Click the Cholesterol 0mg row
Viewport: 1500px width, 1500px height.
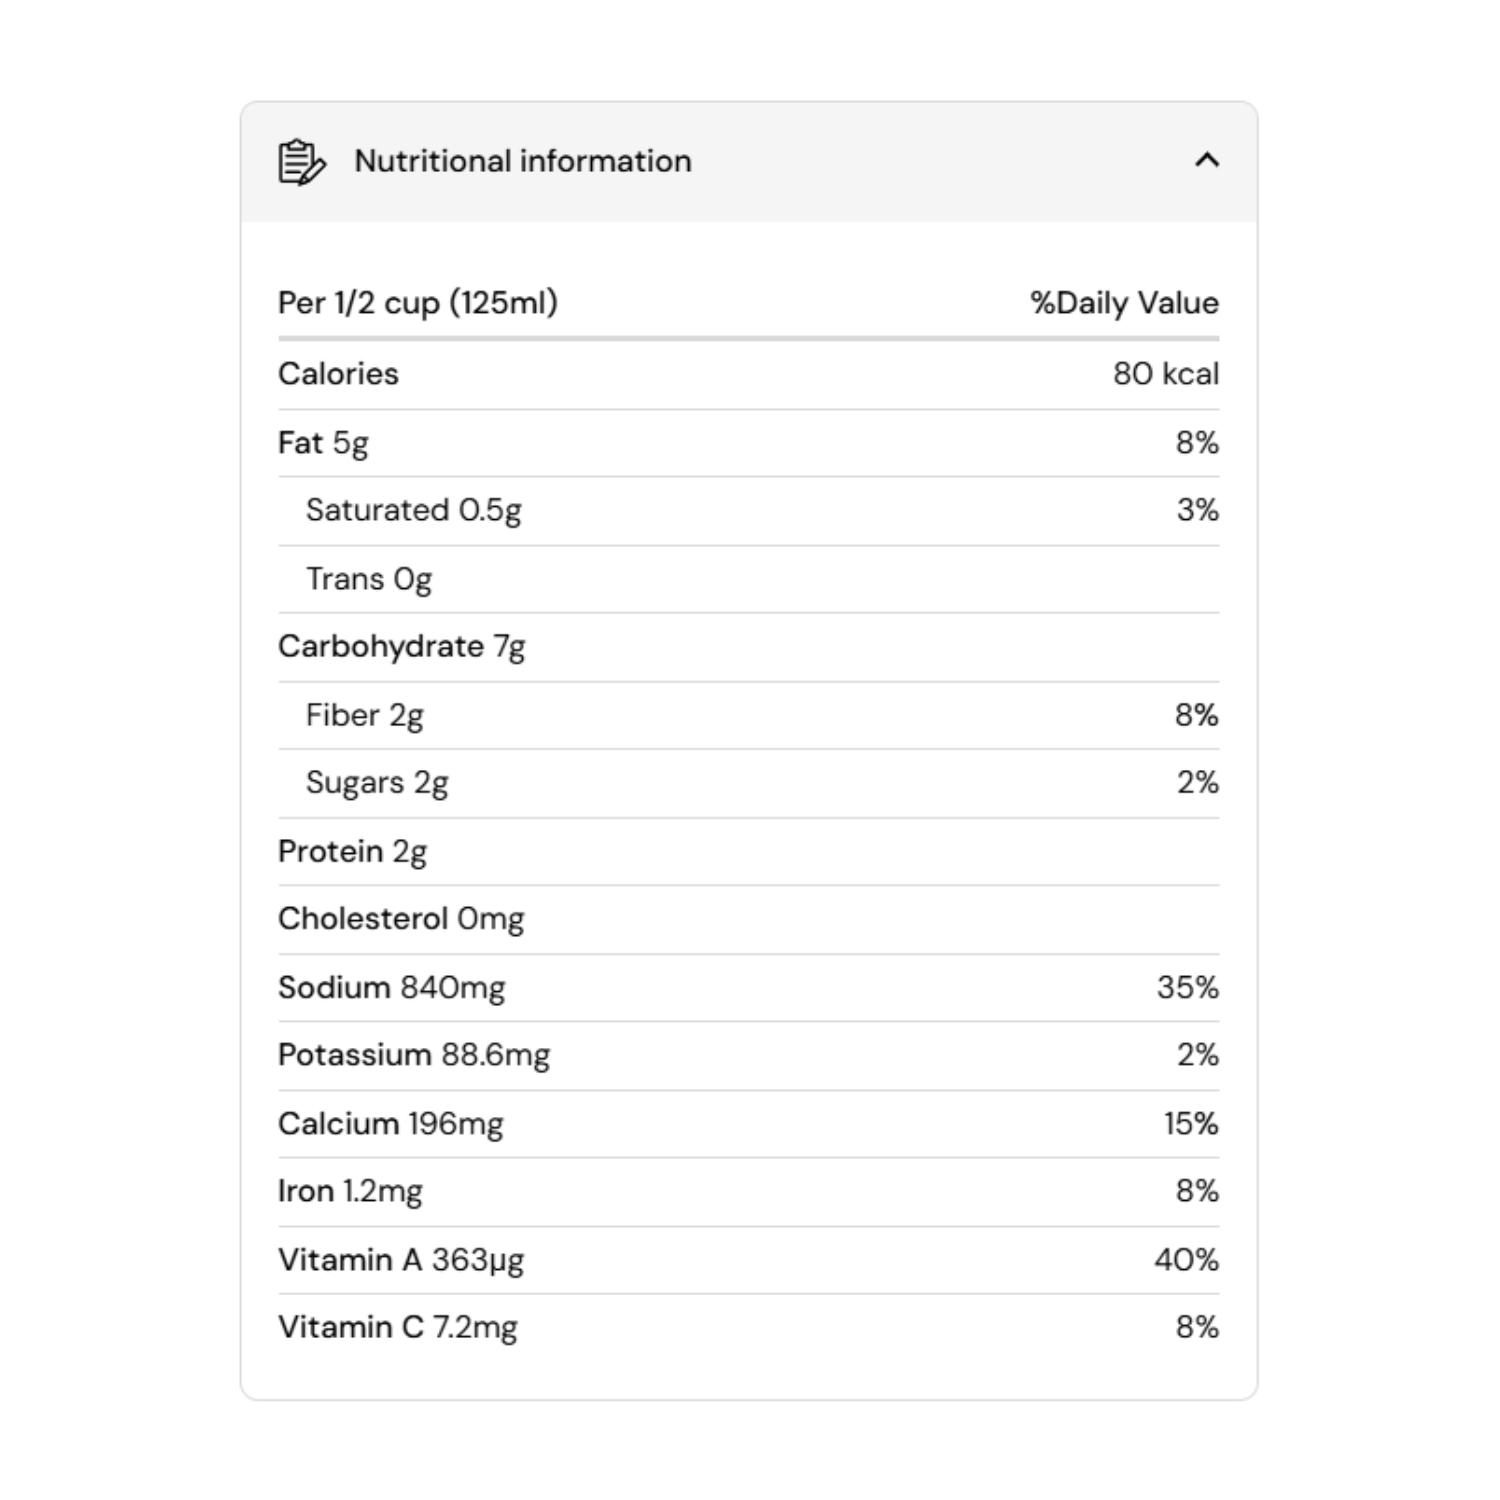(400, 919)
